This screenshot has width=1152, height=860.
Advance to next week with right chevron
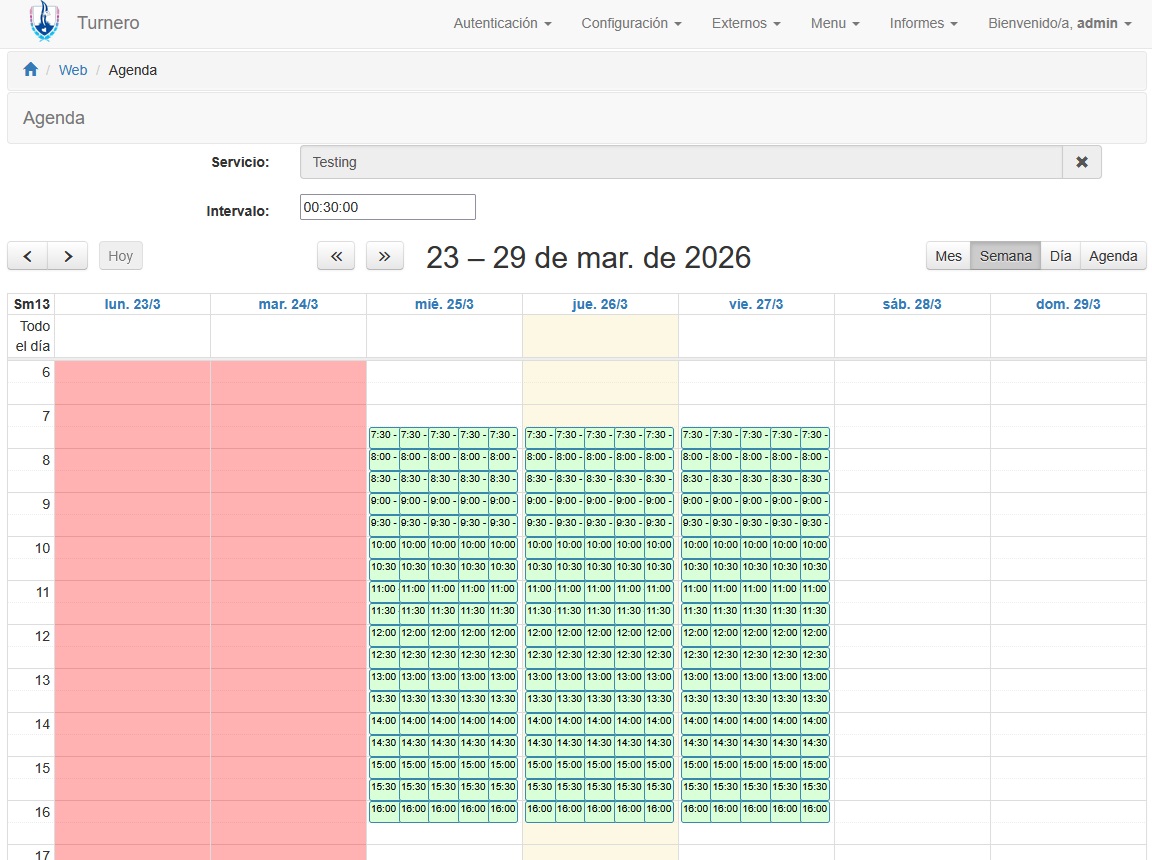click(68, 256)
